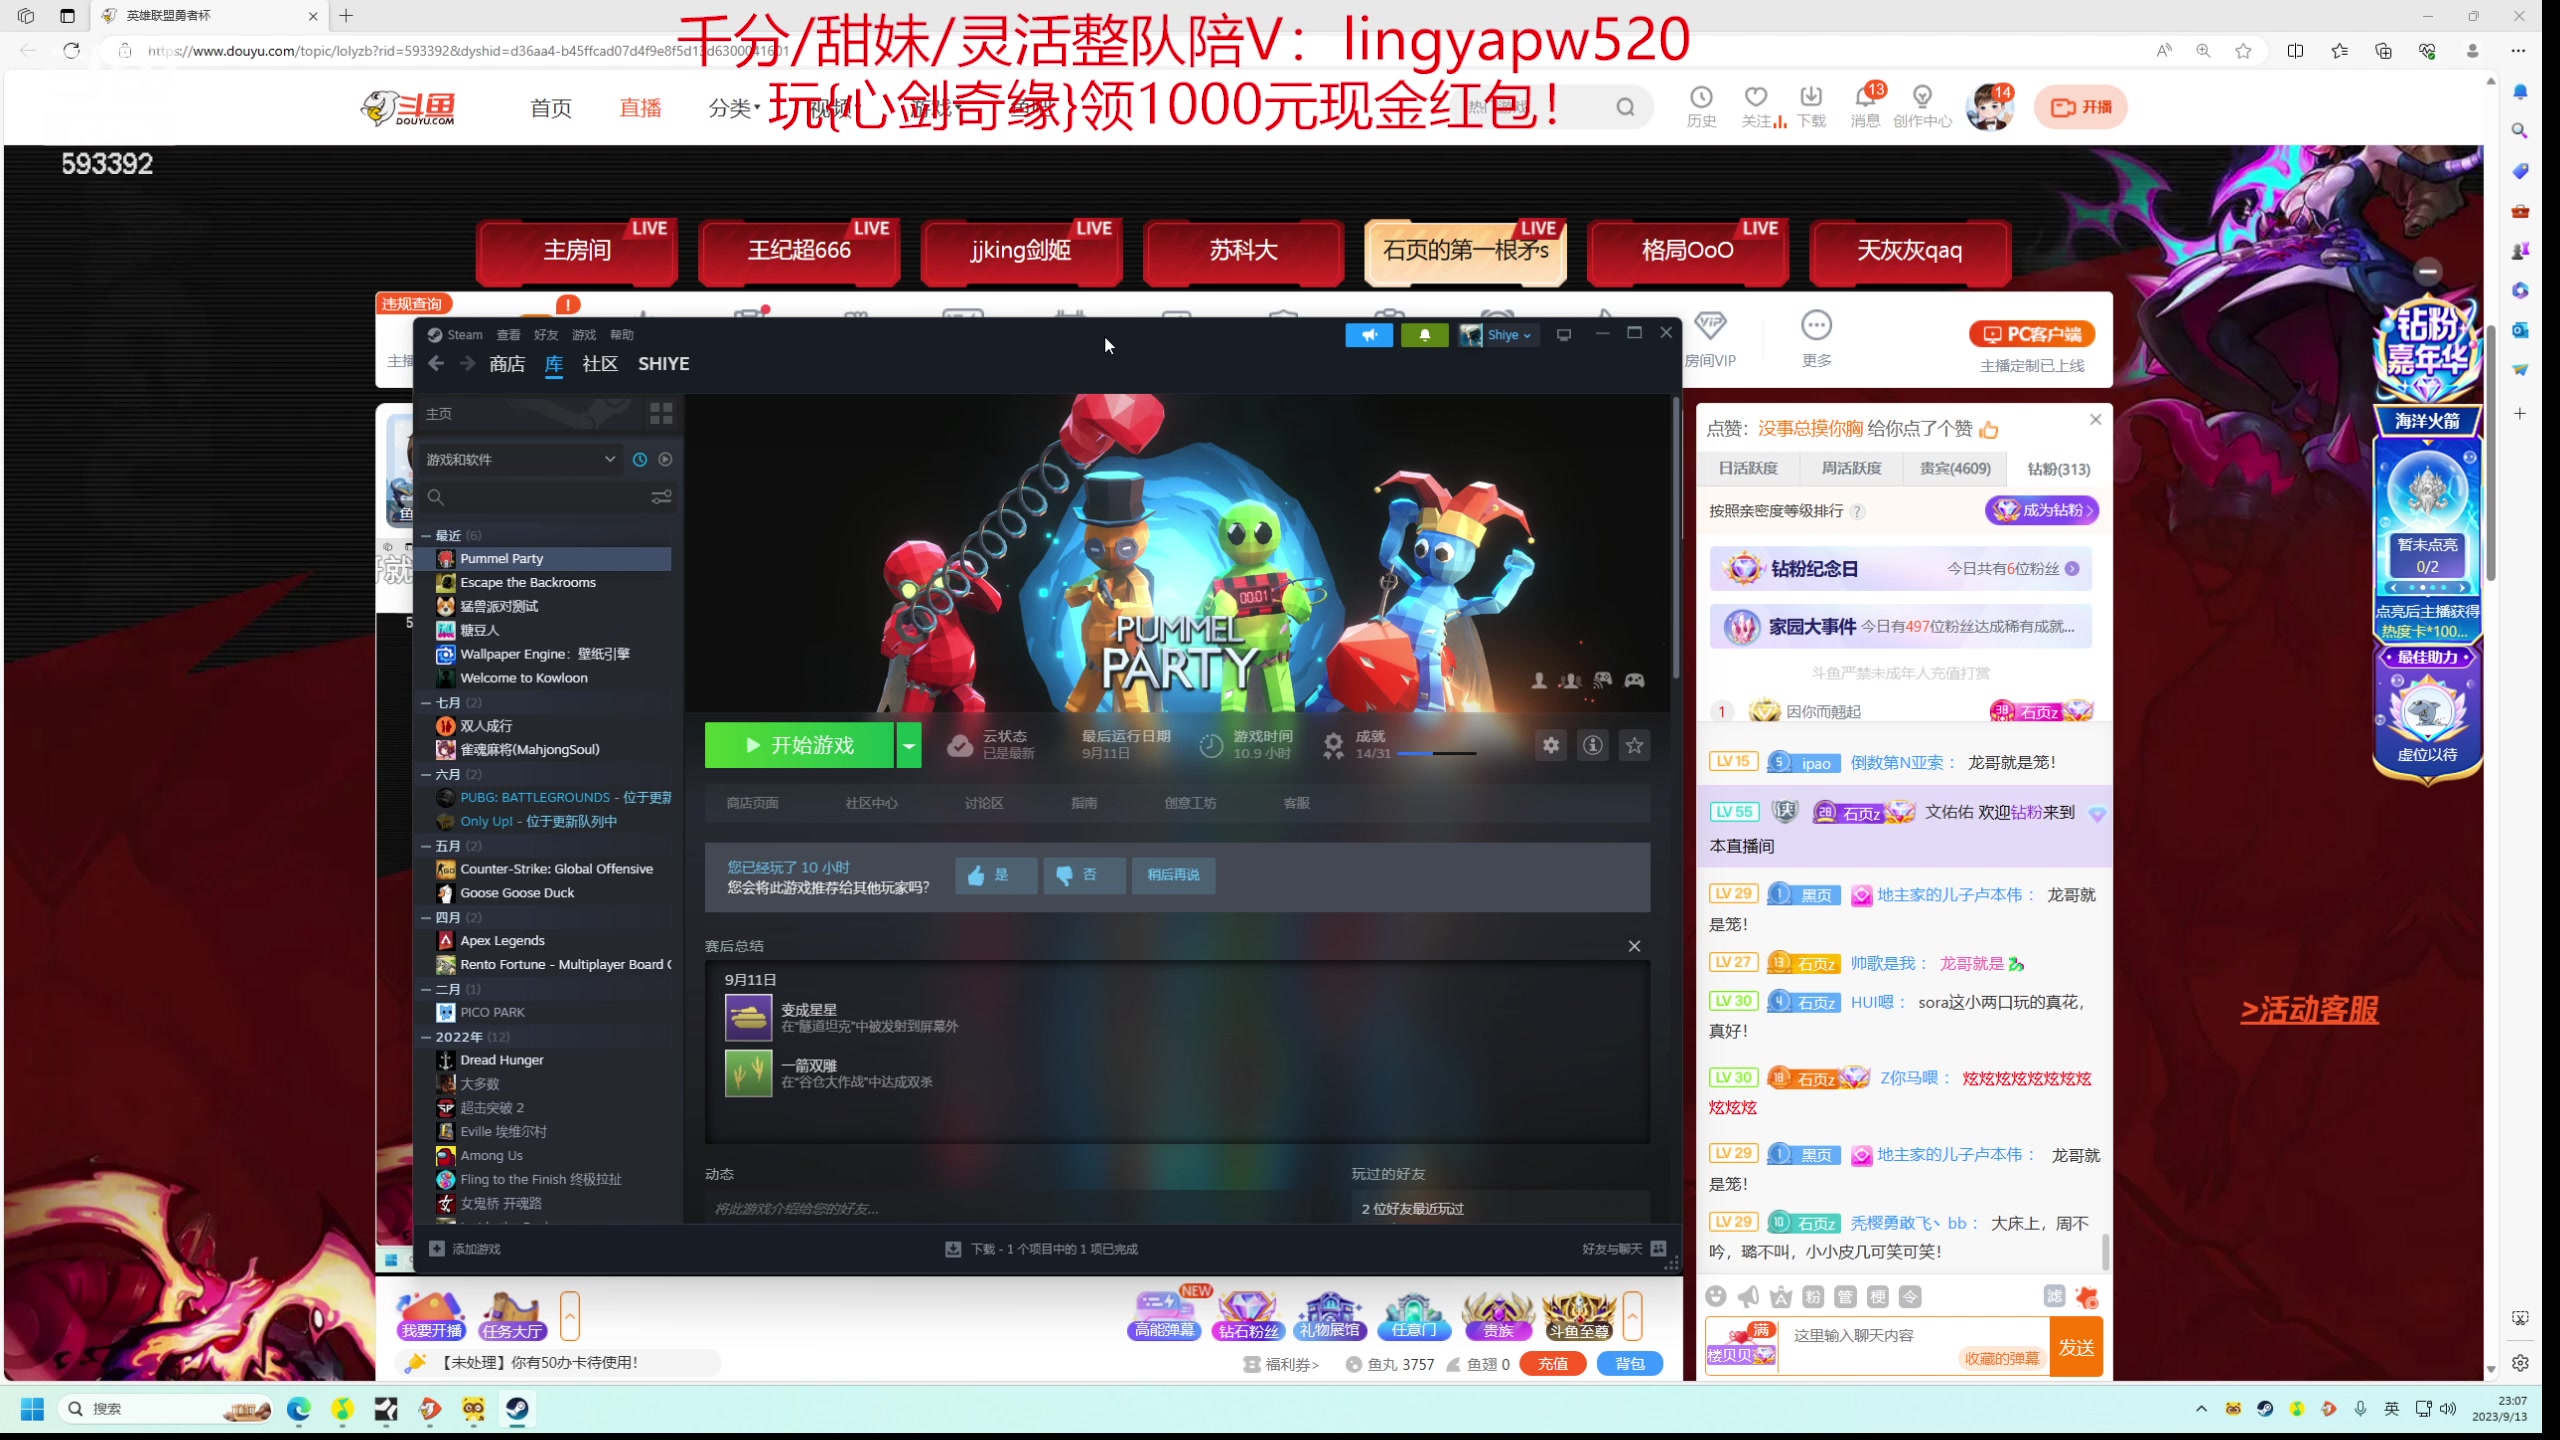
Task: Close the 赛后总结 section
Action: click(1634, 946)
